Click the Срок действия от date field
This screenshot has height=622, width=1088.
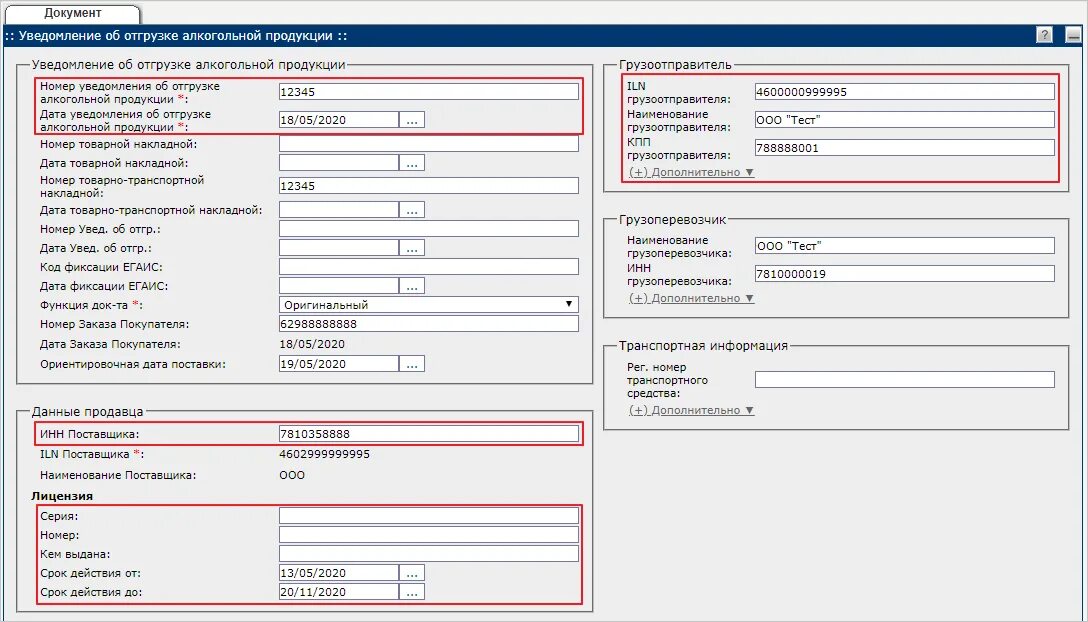(339, 573)
